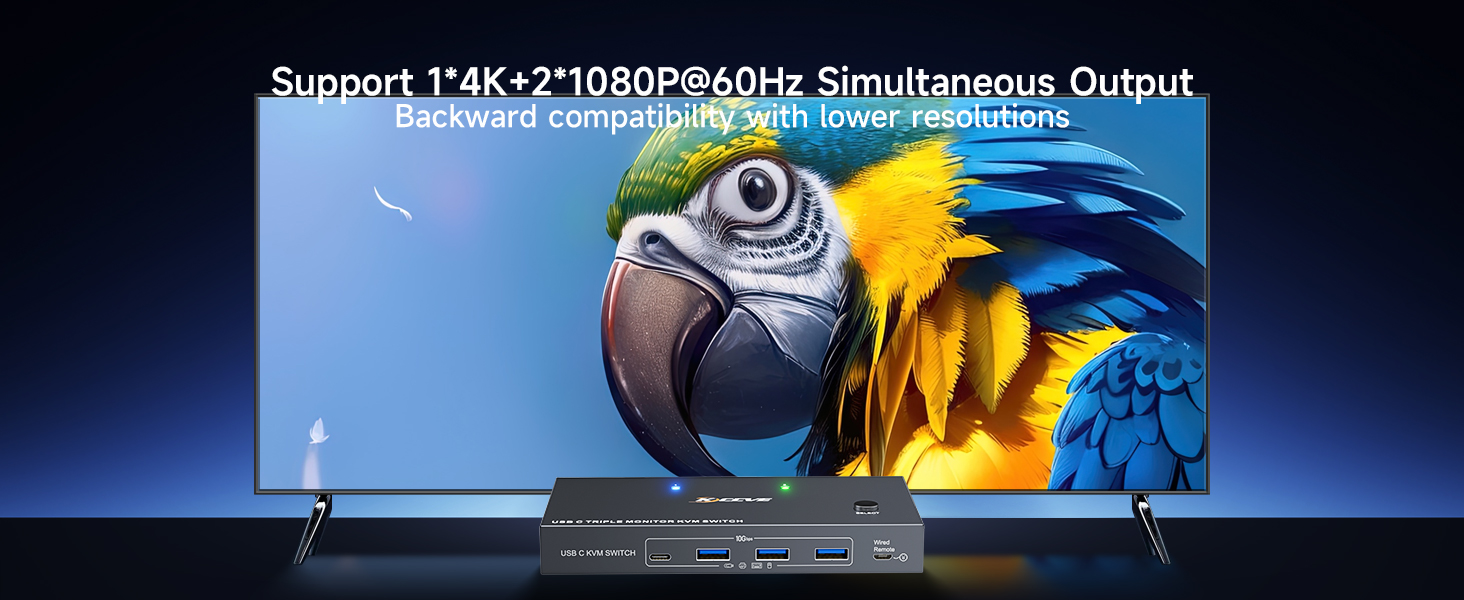This screenshot has height=600, width=1464.
Task: Click the green status LED indicator
Action: [785, 485]
